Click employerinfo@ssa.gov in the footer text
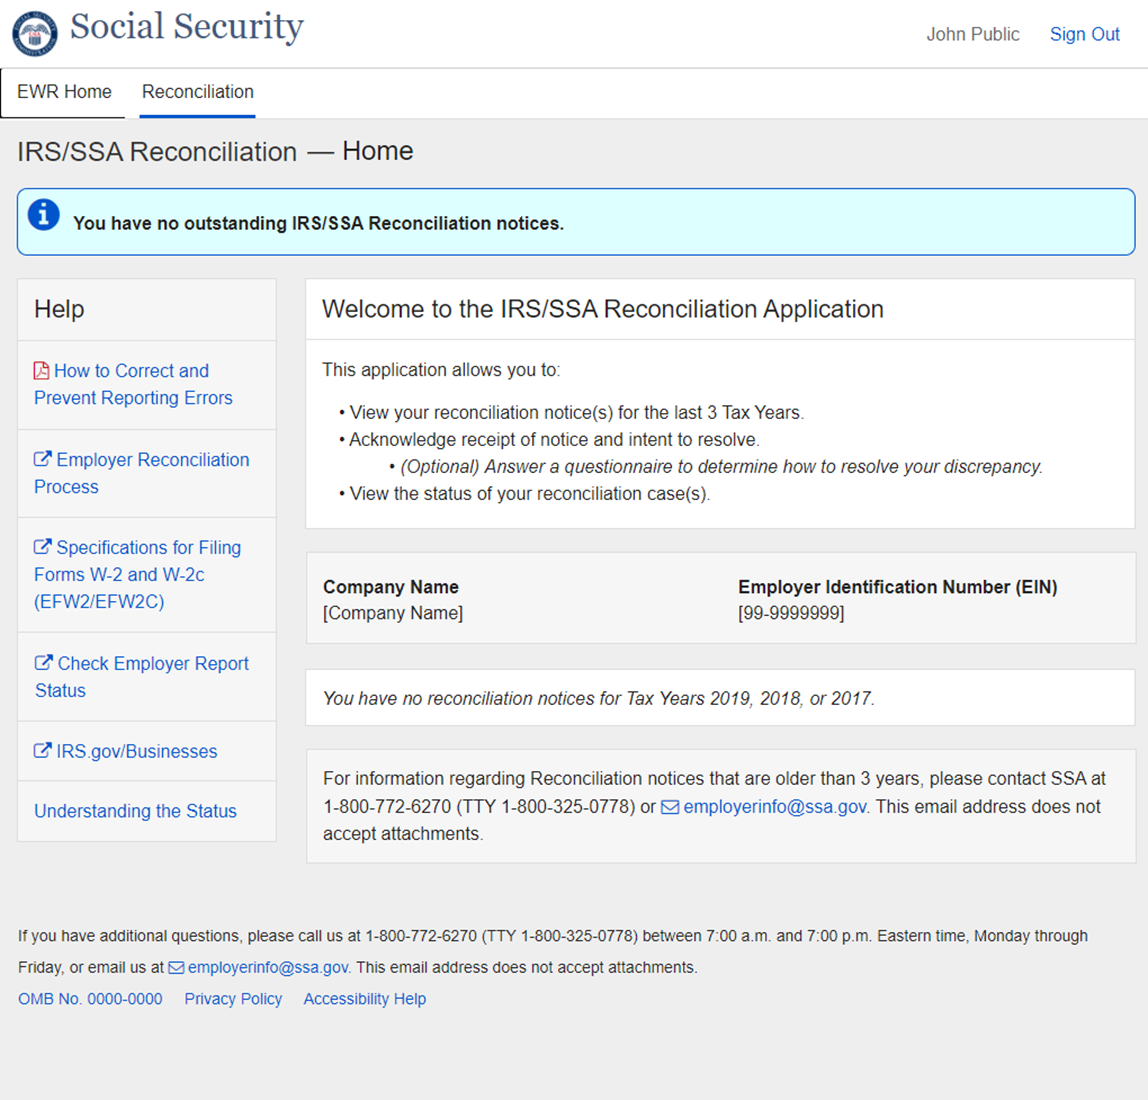The height and width of the screenshot is (1100, 1148). click(268, 968)
